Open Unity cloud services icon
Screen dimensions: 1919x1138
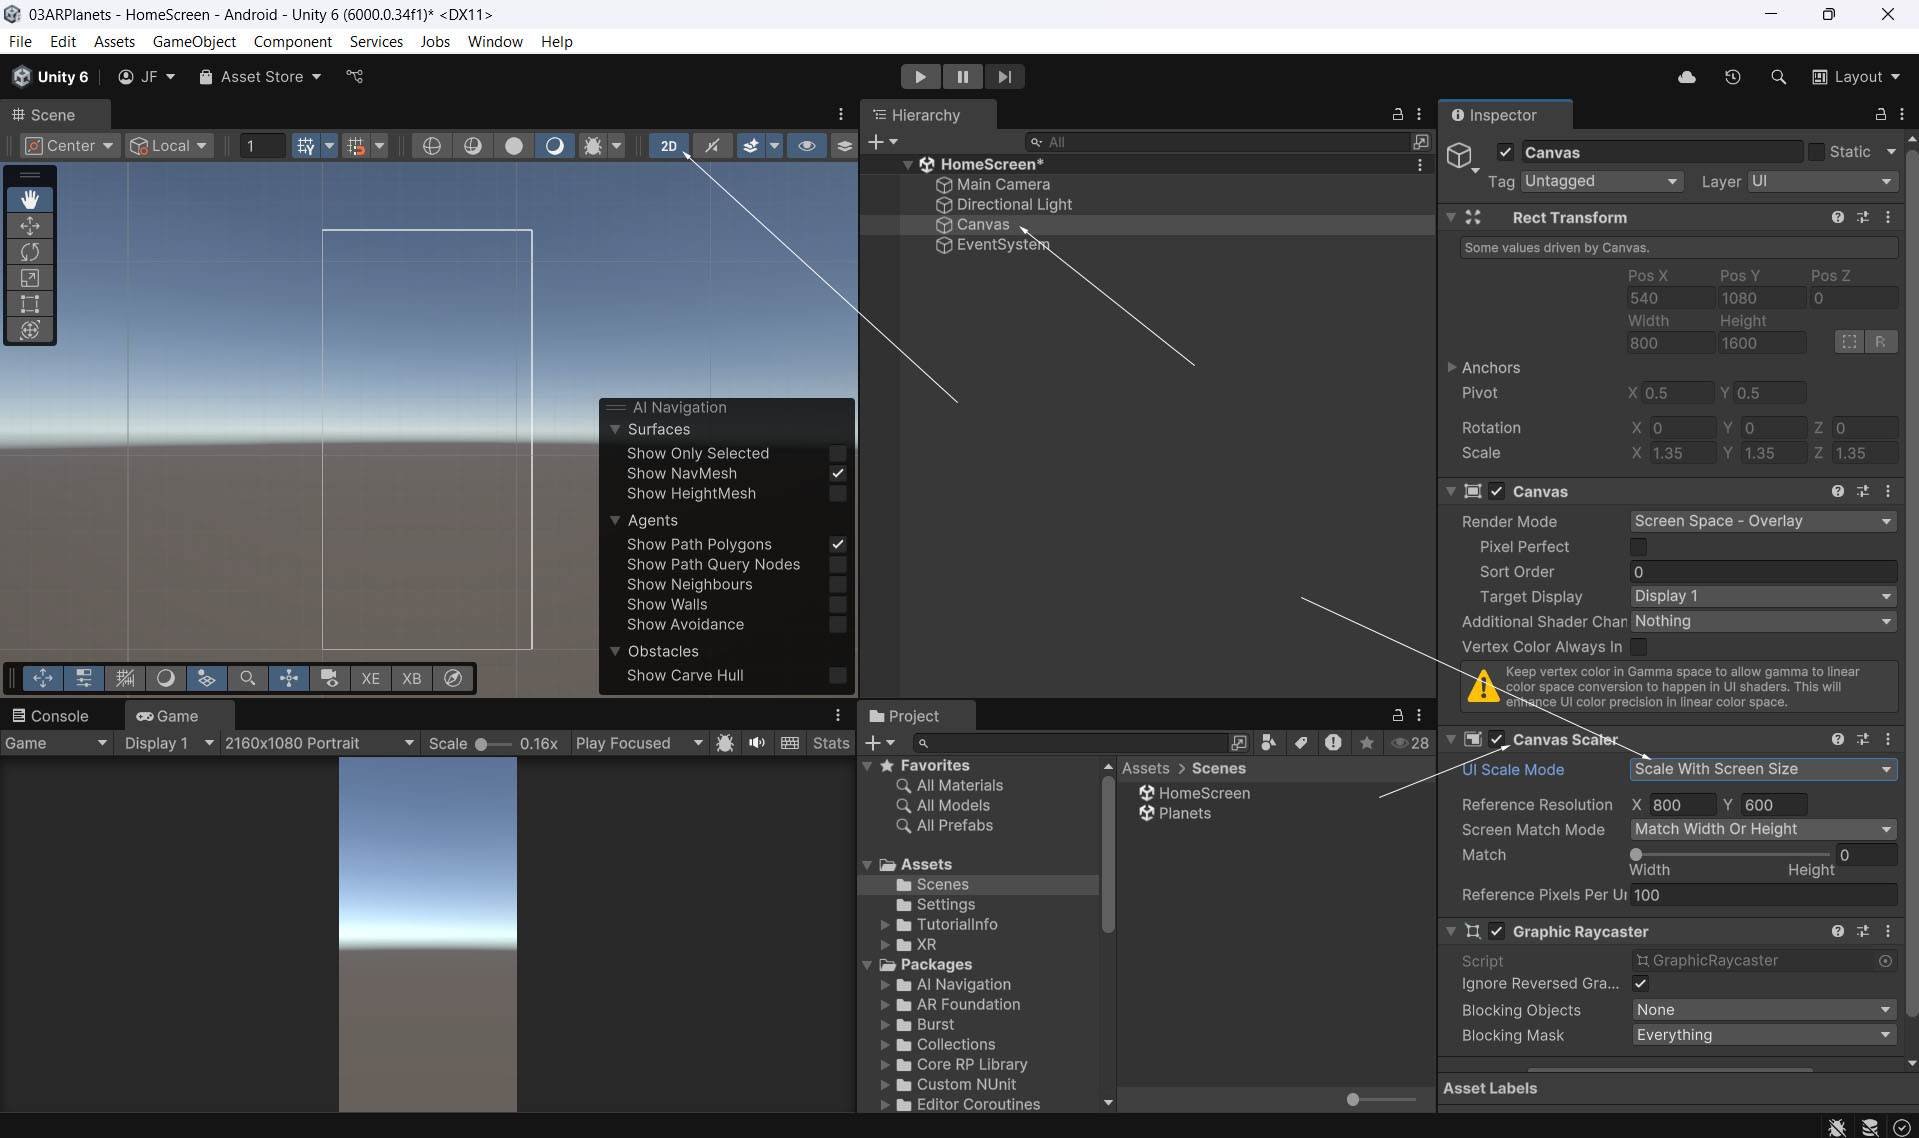(x=1686, y=77)
